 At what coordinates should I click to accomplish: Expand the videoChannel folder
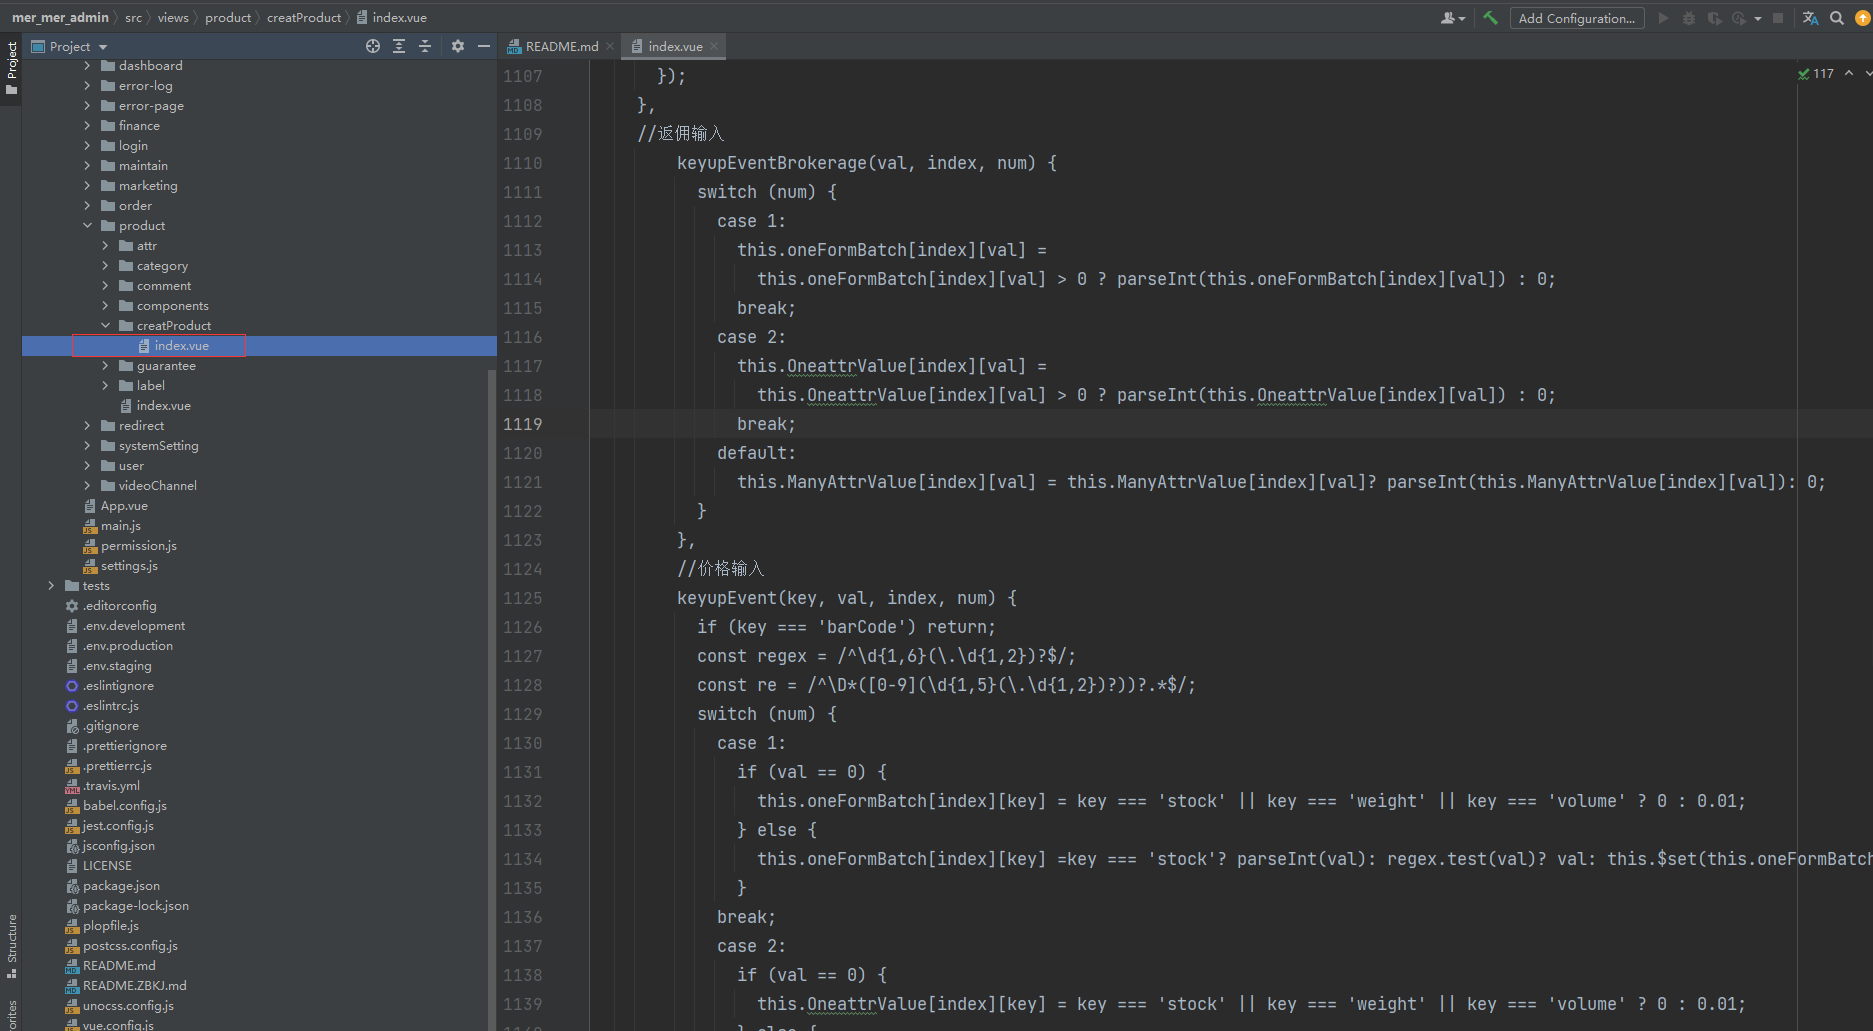pos(87,486)
